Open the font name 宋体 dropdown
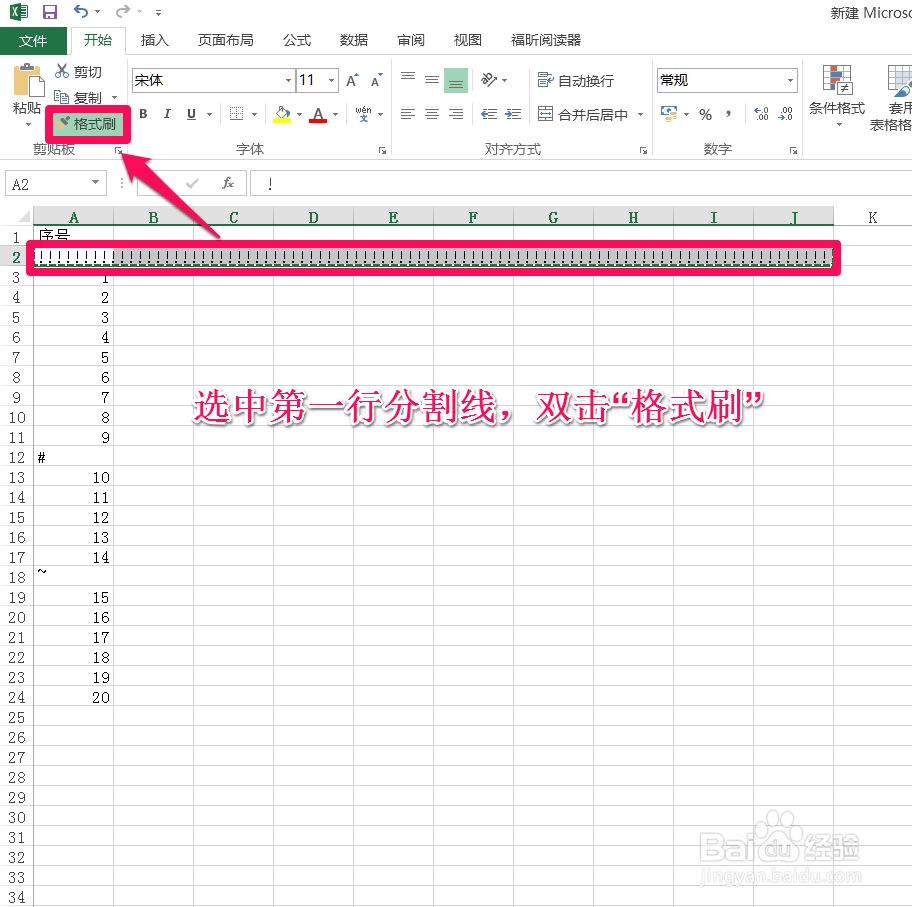 [x=287, y=80]
